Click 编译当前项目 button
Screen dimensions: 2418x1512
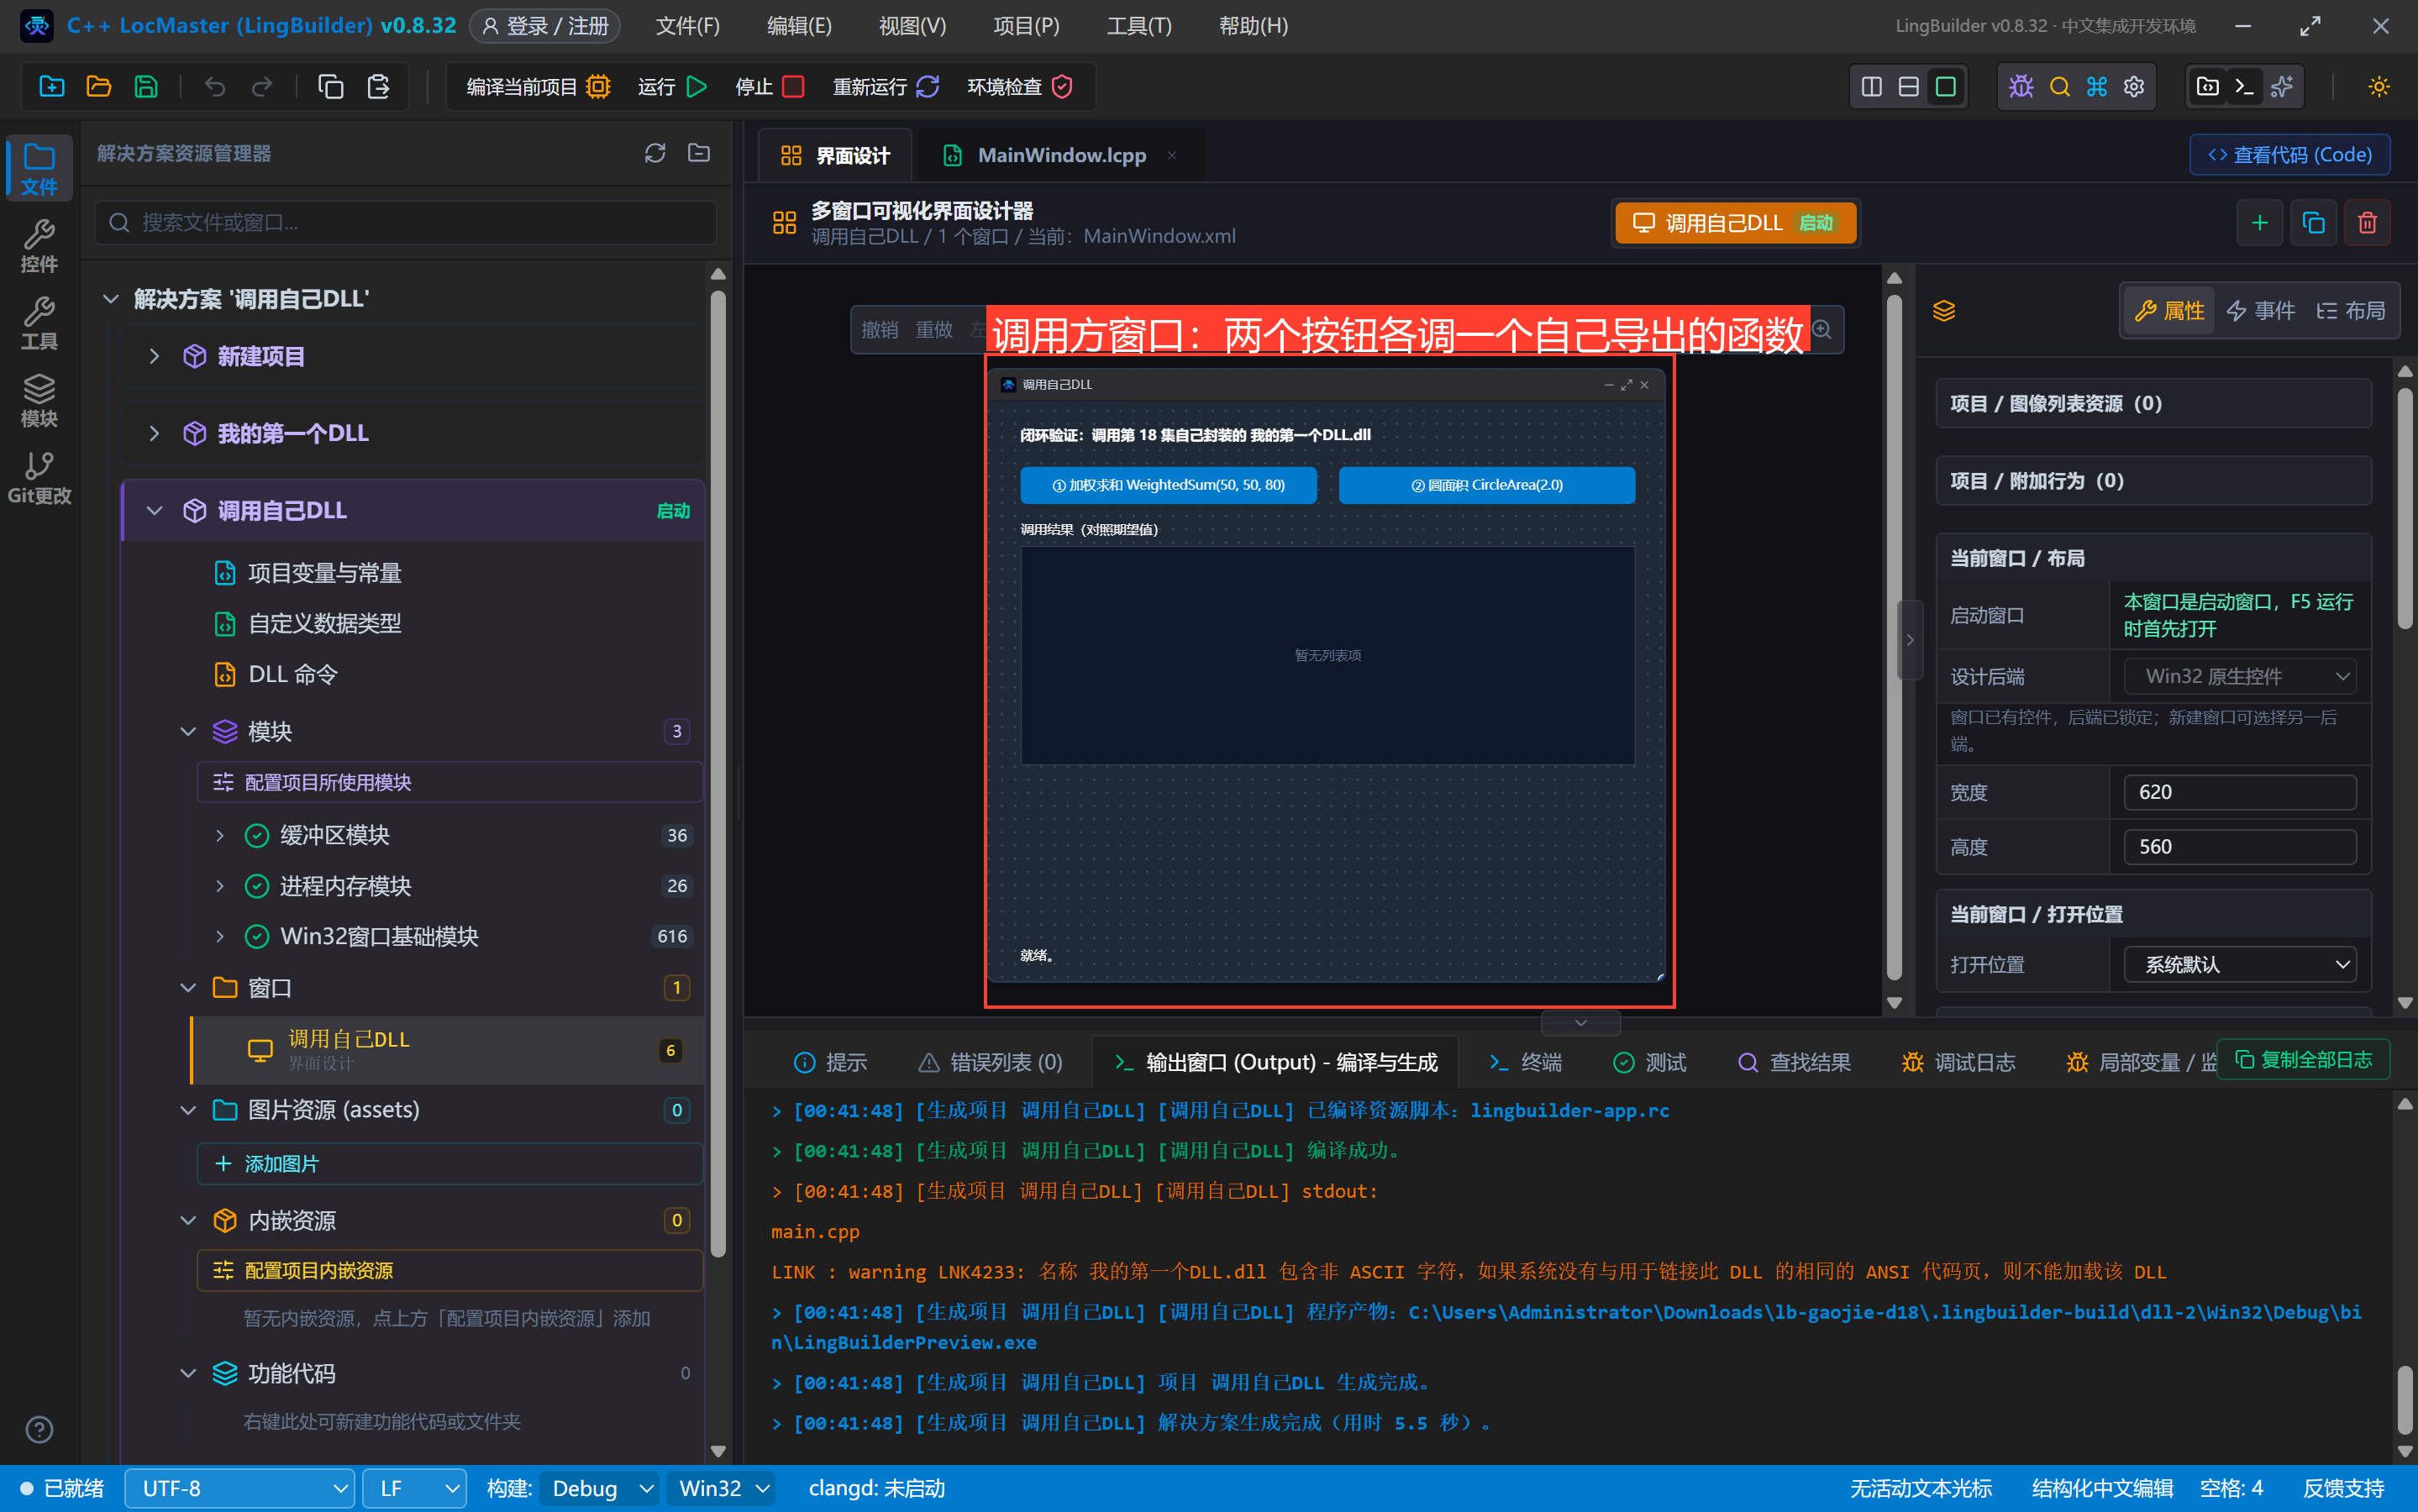537,87
